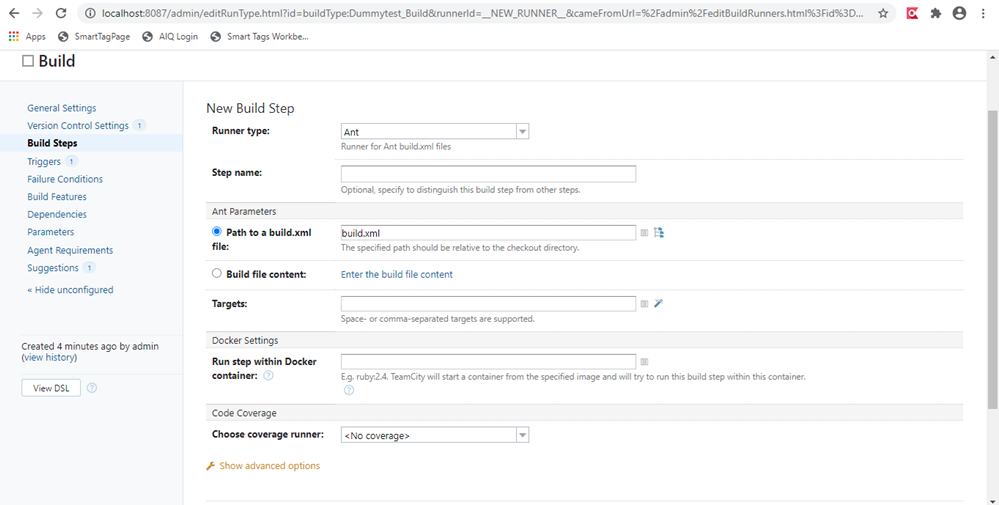Open the Enter the build file content link
Image resolution: width=999 pixels, height=505 pixels.
[396, 274]
